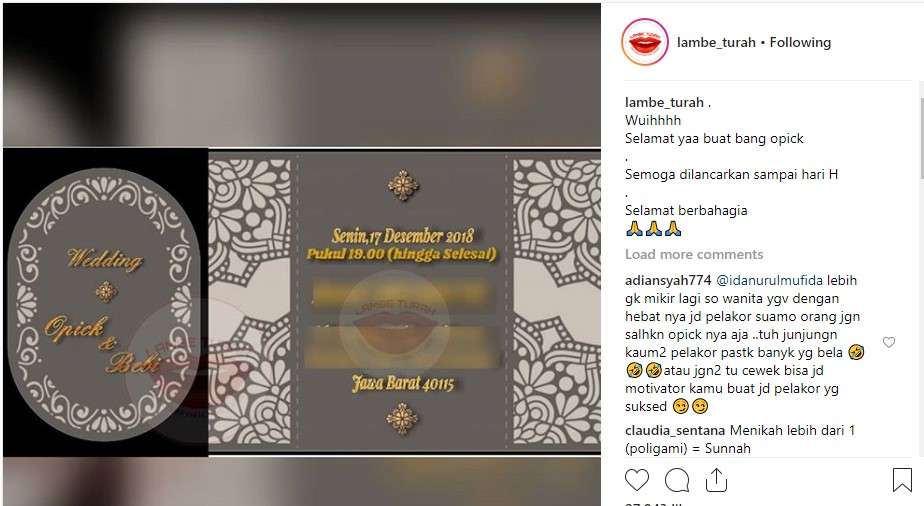Click the Jawa Barat 40115 address text

click(403, 383)
